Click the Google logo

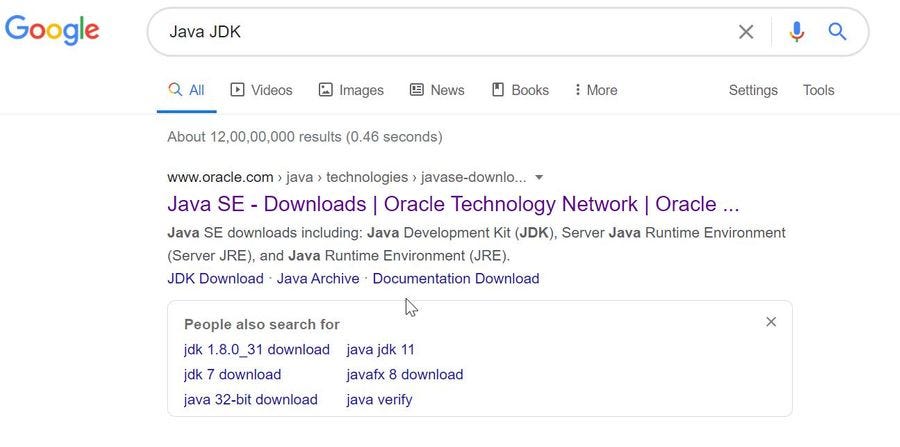click(x=52, y=30)
